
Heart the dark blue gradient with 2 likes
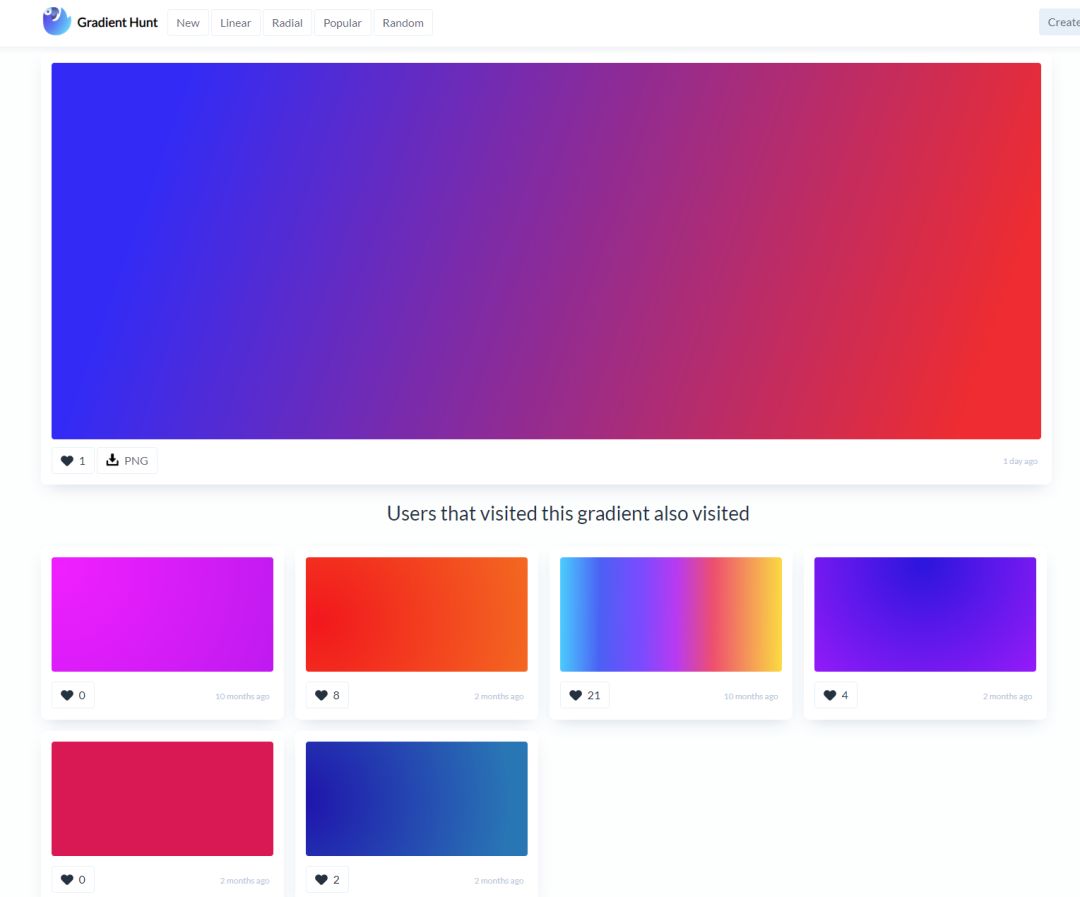pyautogui.click(x=327, y=880)
